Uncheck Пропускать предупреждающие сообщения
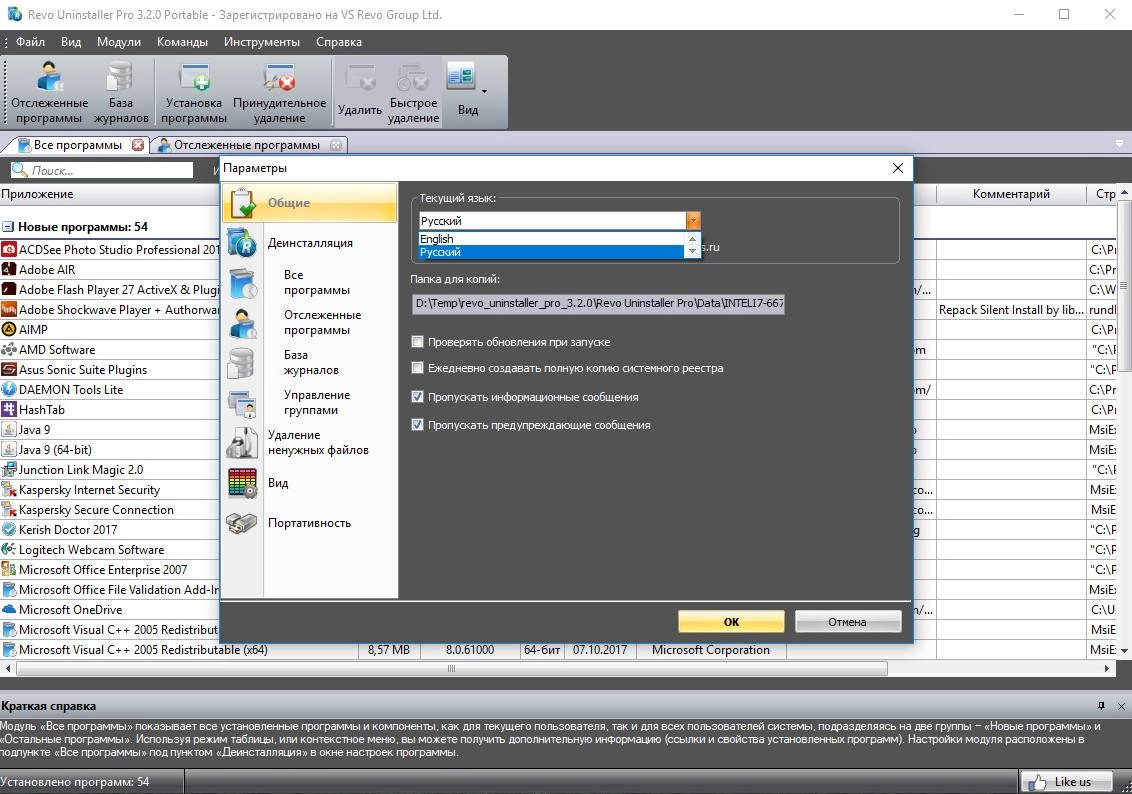The height and width of the screenshot is (794, 1132). click(417, 424)
